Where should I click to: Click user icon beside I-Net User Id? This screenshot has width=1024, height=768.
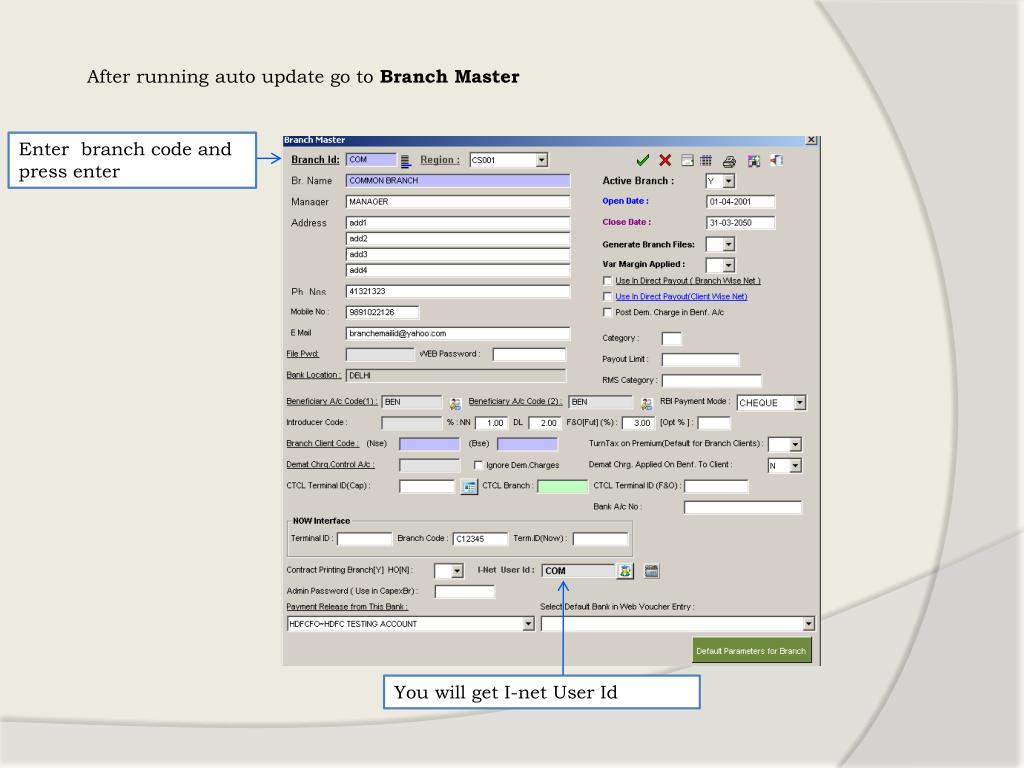(x=625, y=571)
